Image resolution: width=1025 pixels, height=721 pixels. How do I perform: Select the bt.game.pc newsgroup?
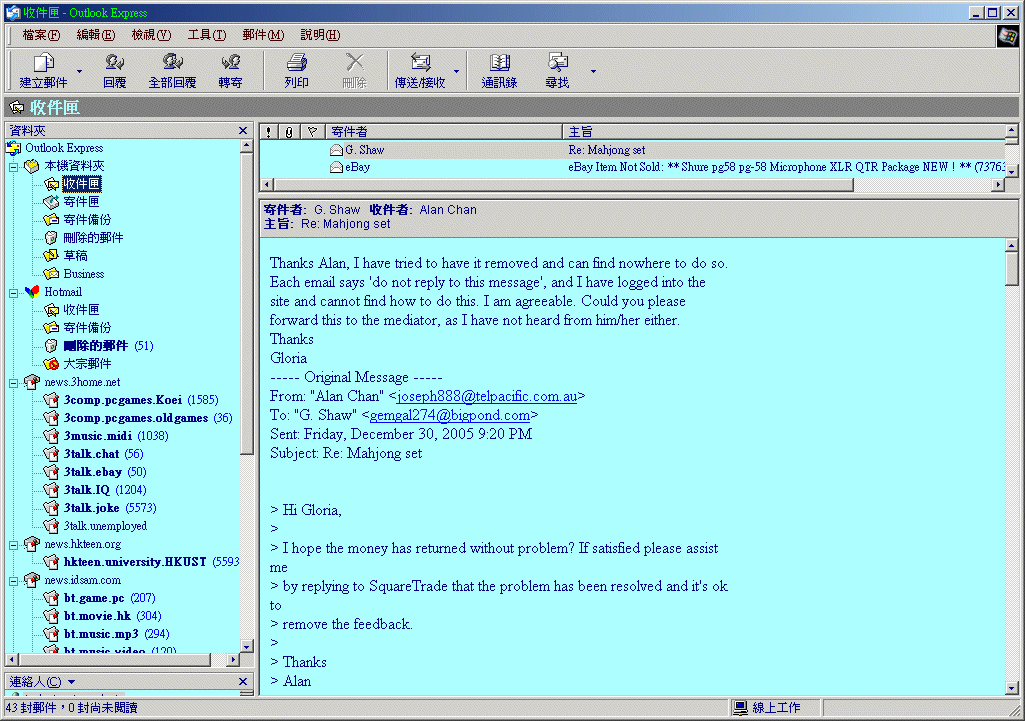pyautogui.click(x=94, y=598)
